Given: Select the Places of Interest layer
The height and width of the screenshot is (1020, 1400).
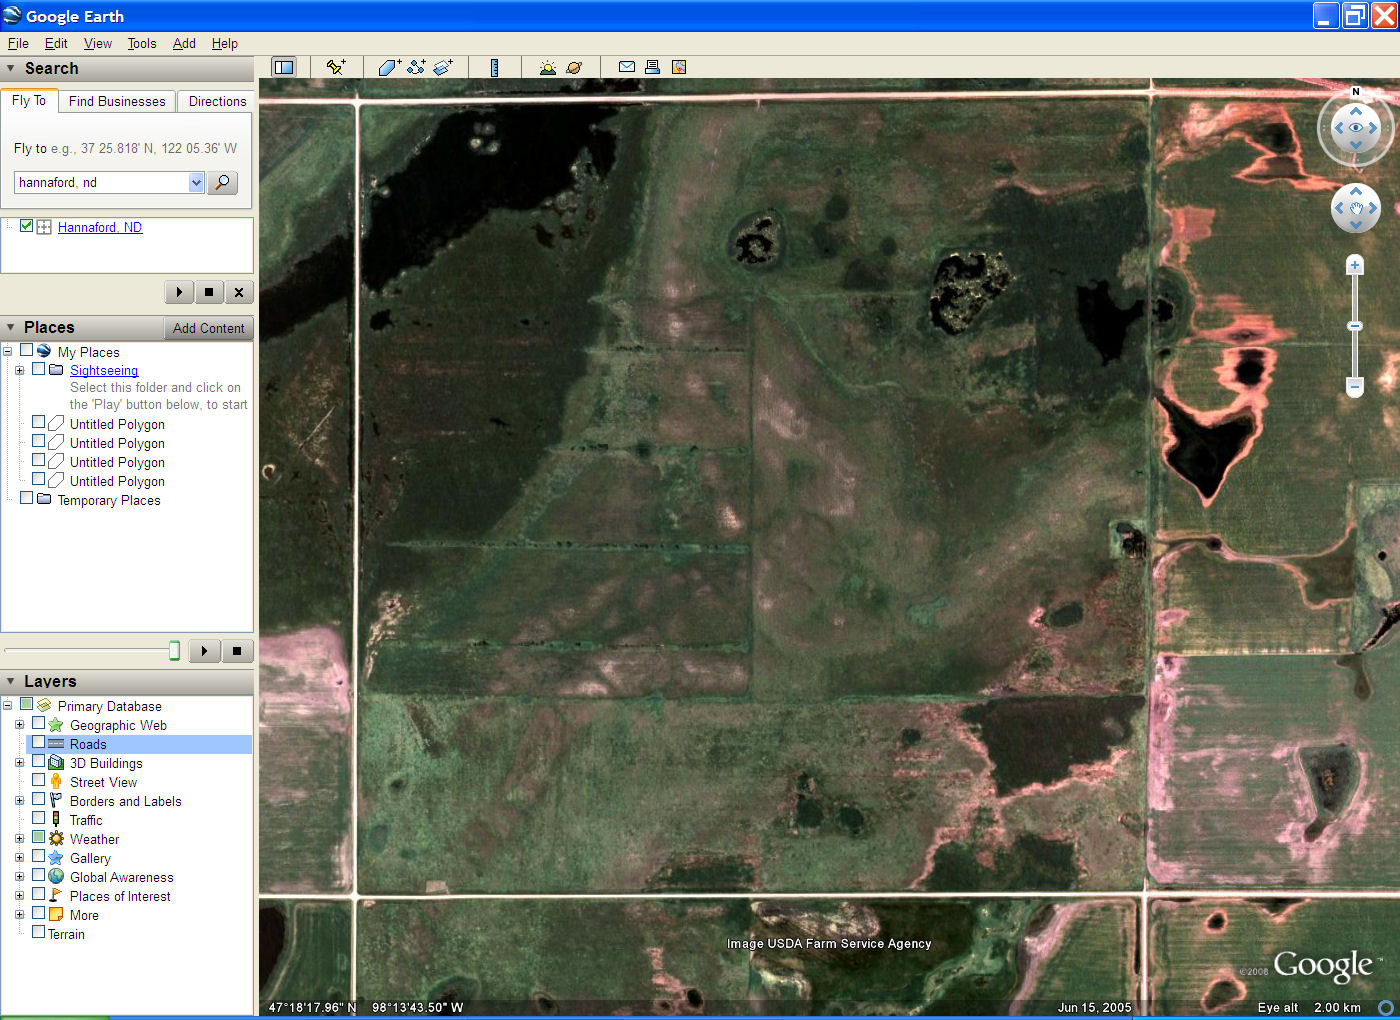Looking at the screenshot, I should [x=120, y=896].
